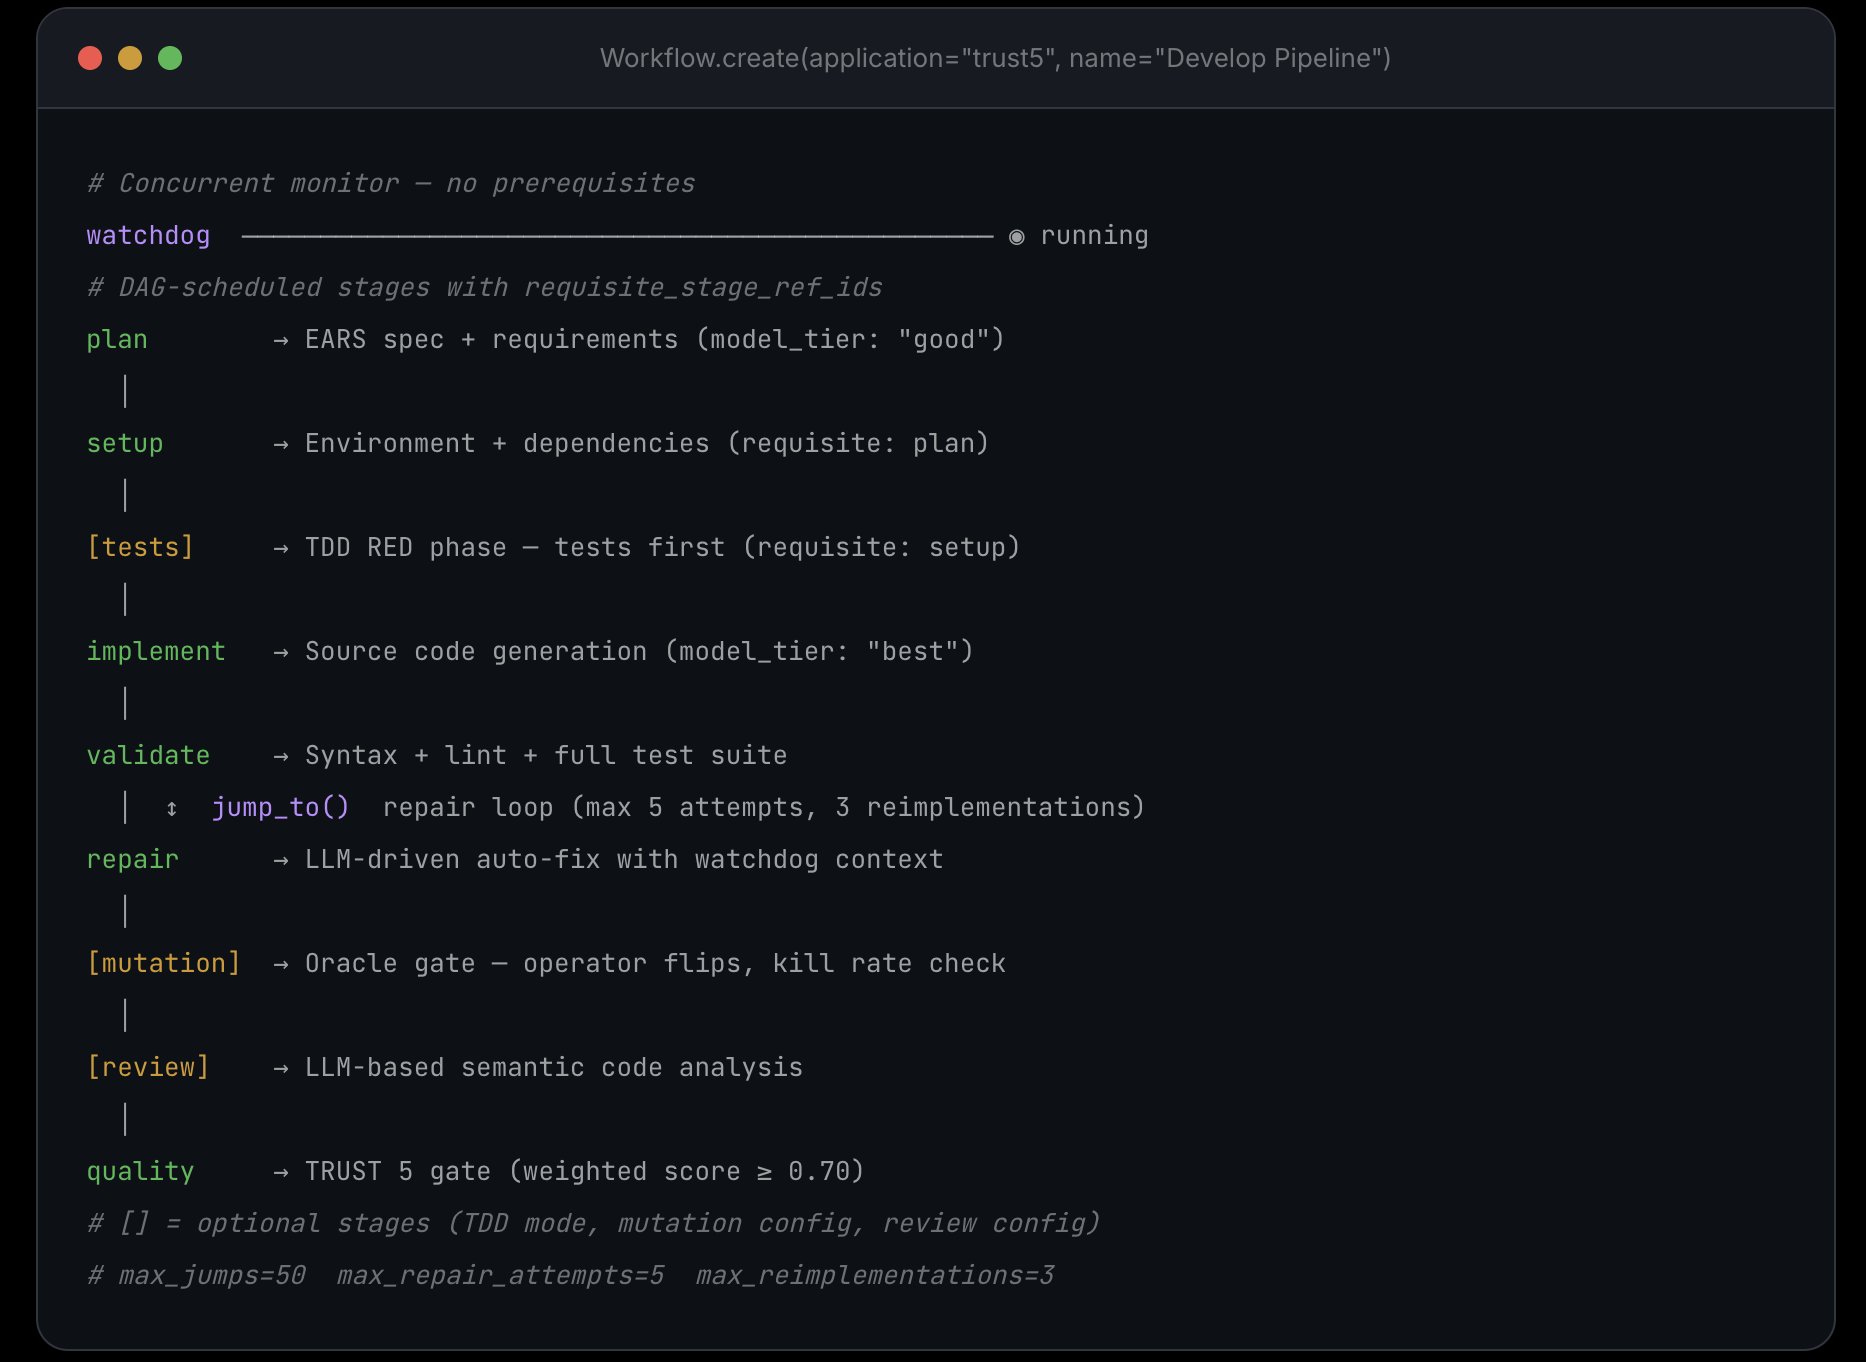The image size is (1866, 1362).
Task: Click the red close window dot
Action: point(90,58)
